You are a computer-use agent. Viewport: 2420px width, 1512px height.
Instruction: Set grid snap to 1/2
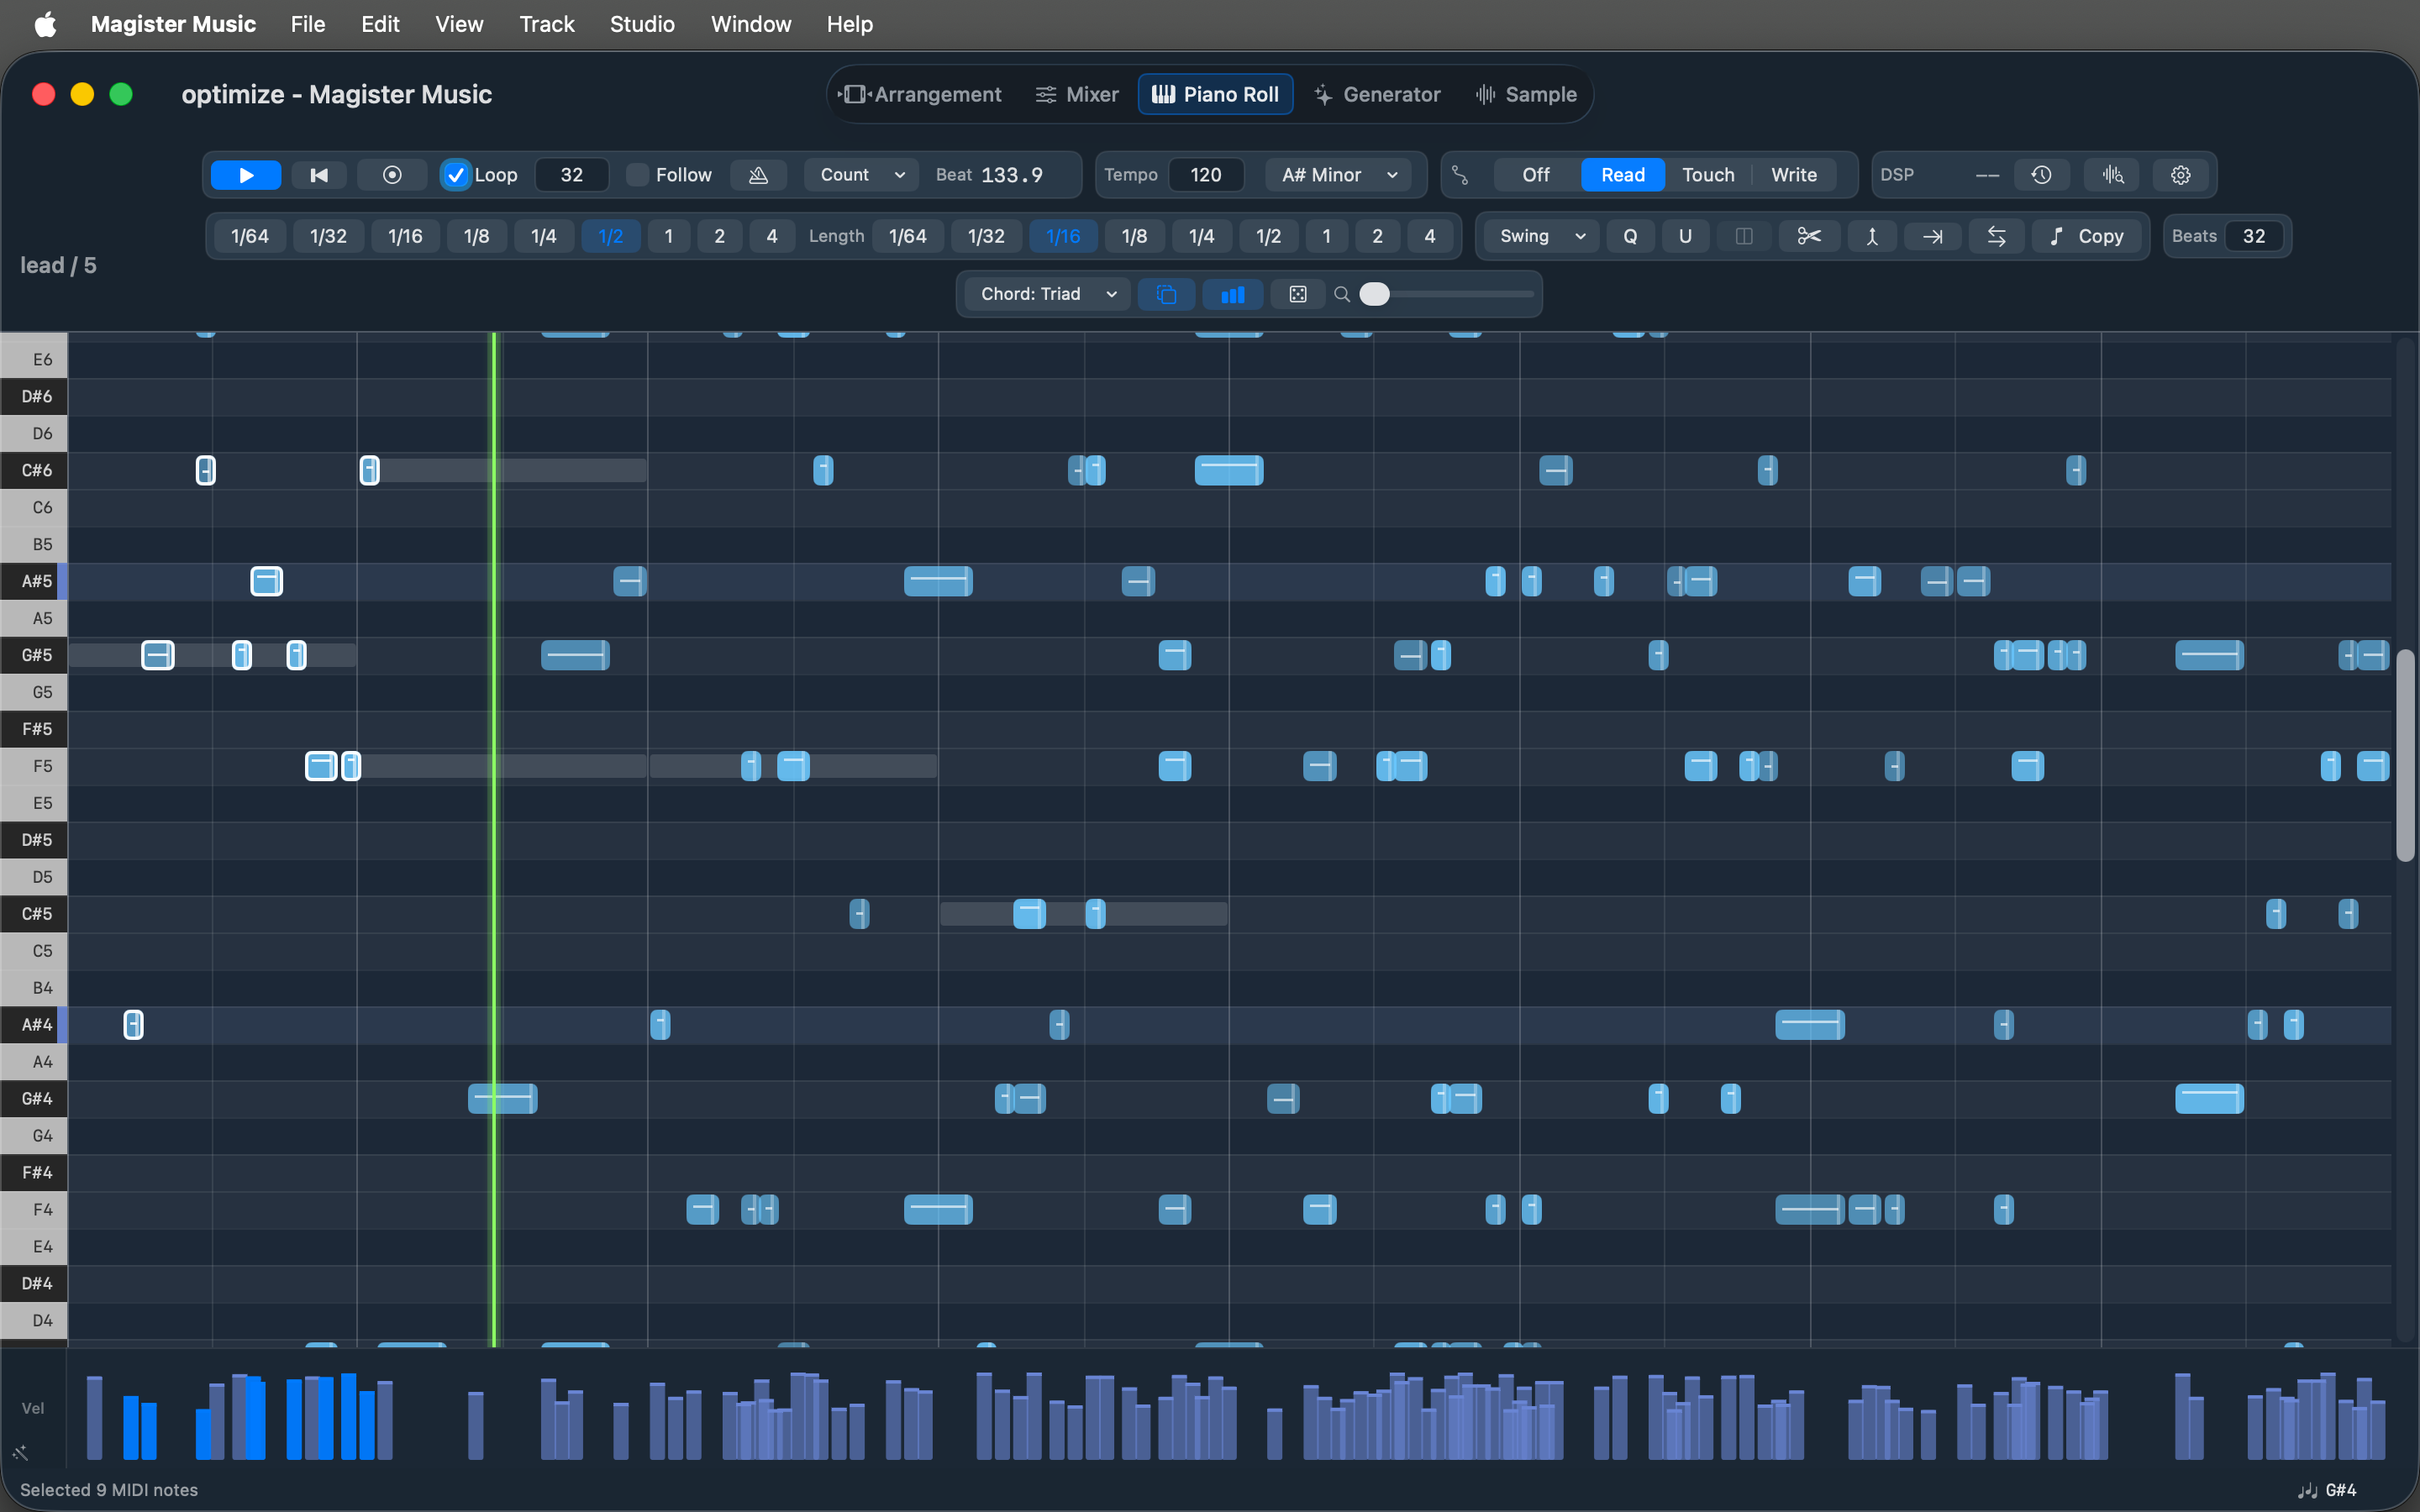click(610, 236)
